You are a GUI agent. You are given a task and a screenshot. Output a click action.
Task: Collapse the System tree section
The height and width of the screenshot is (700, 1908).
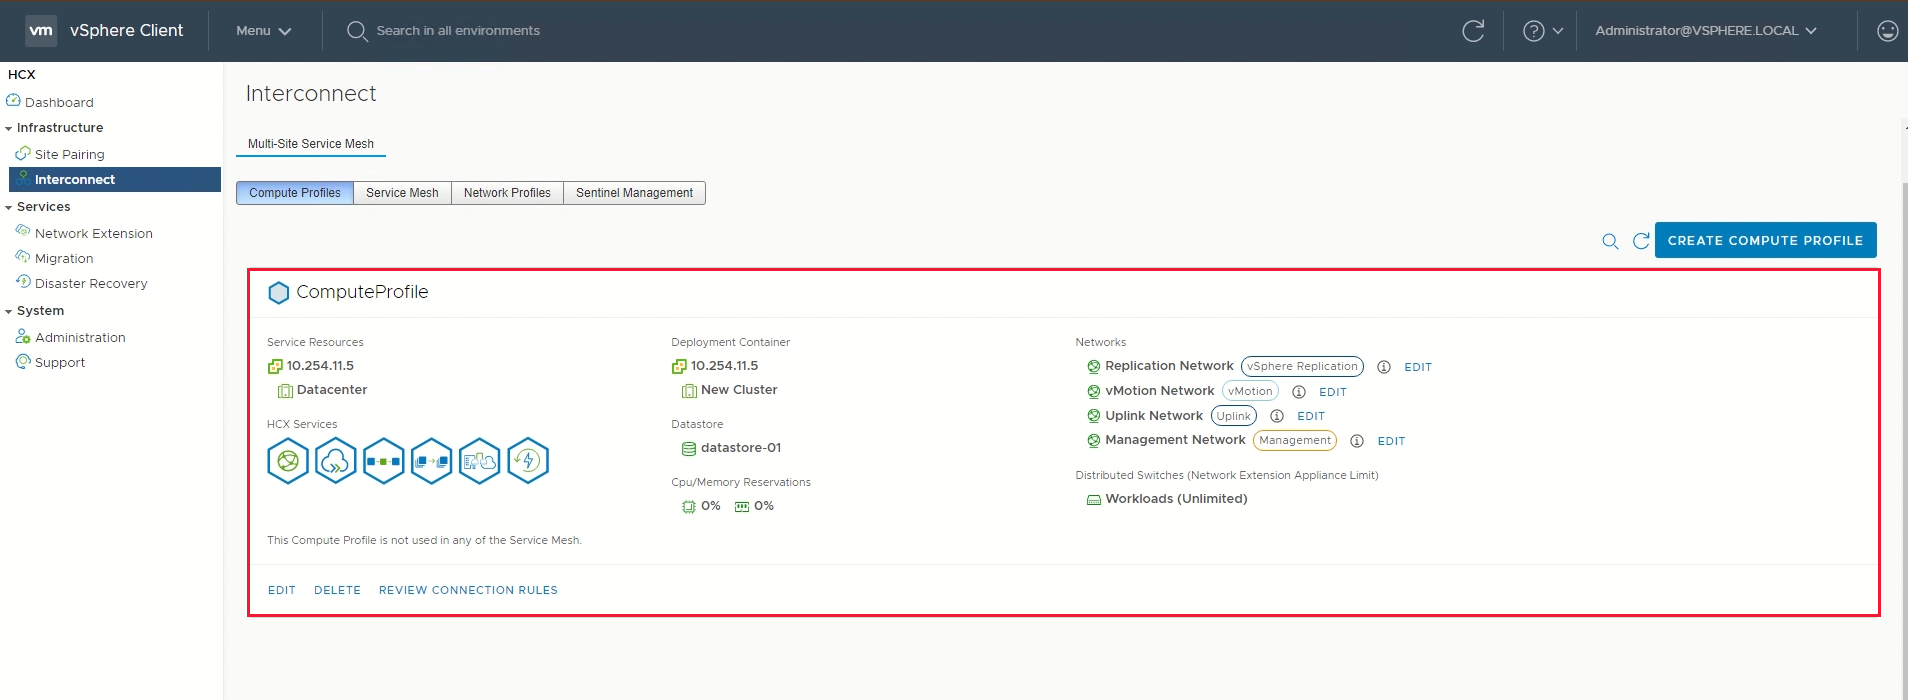(9, 311)
